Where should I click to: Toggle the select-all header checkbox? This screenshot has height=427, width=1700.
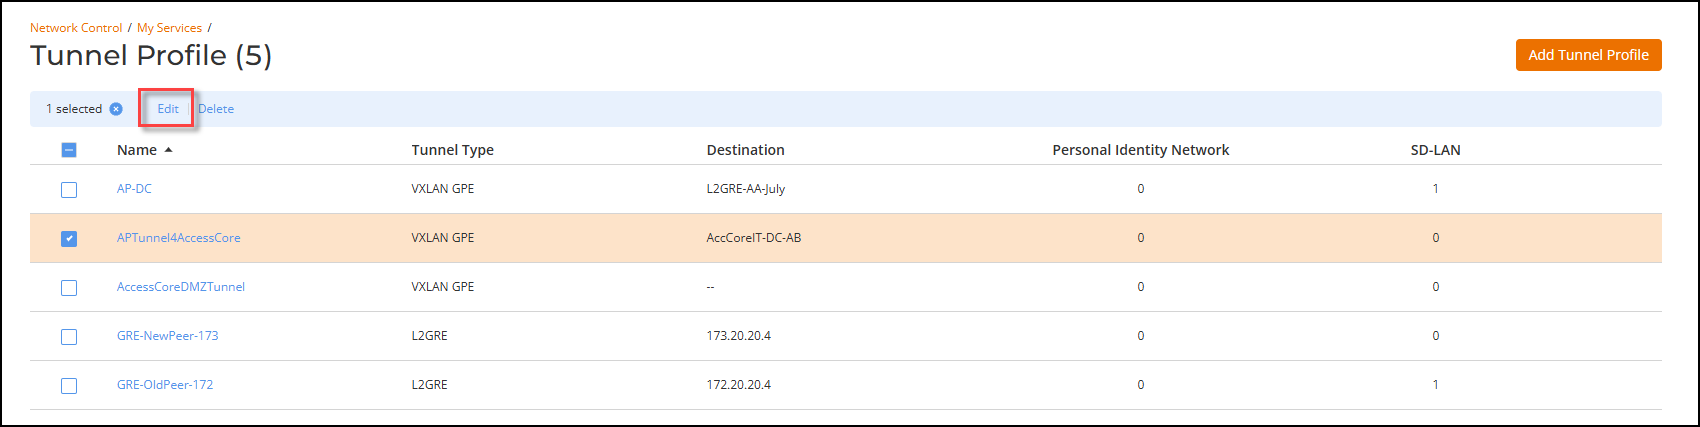[x=69, y=150]
